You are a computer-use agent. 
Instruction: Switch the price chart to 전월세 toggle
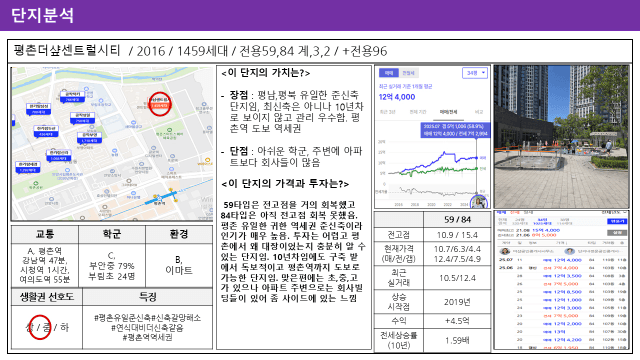[408, 73]
